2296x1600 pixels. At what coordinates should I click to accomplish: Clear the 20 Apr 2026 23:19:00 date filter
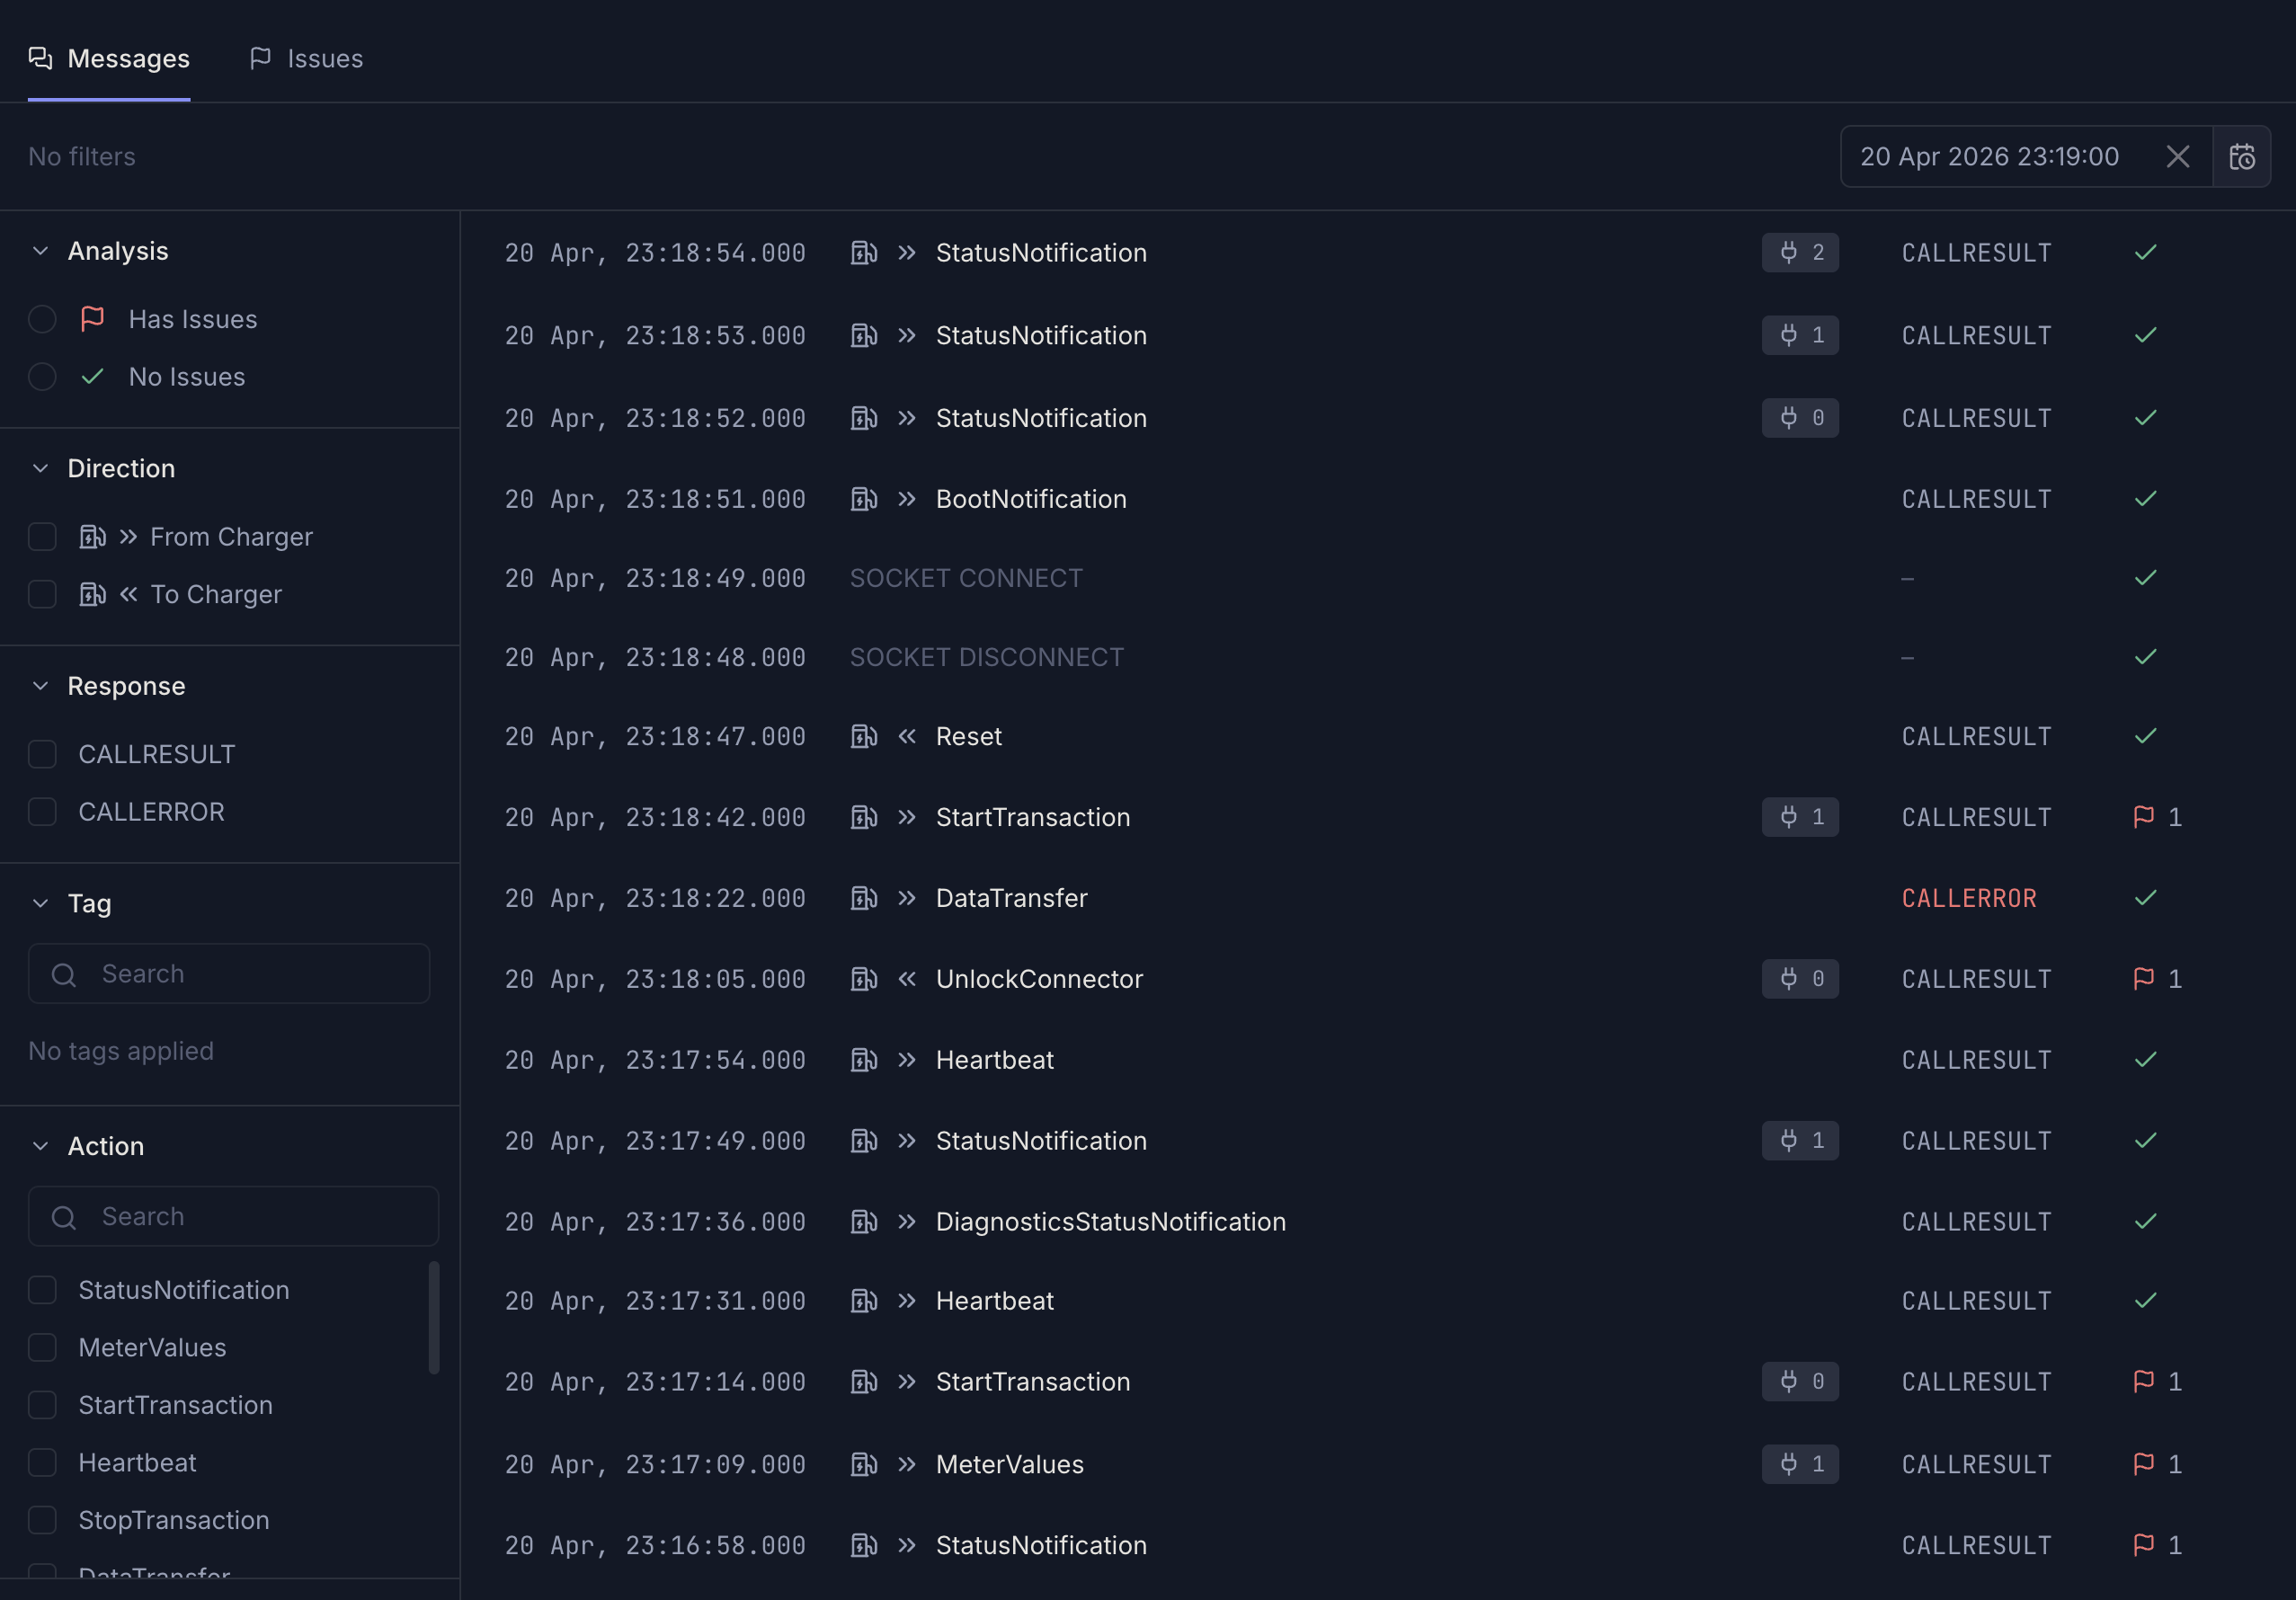(2177, 157)
